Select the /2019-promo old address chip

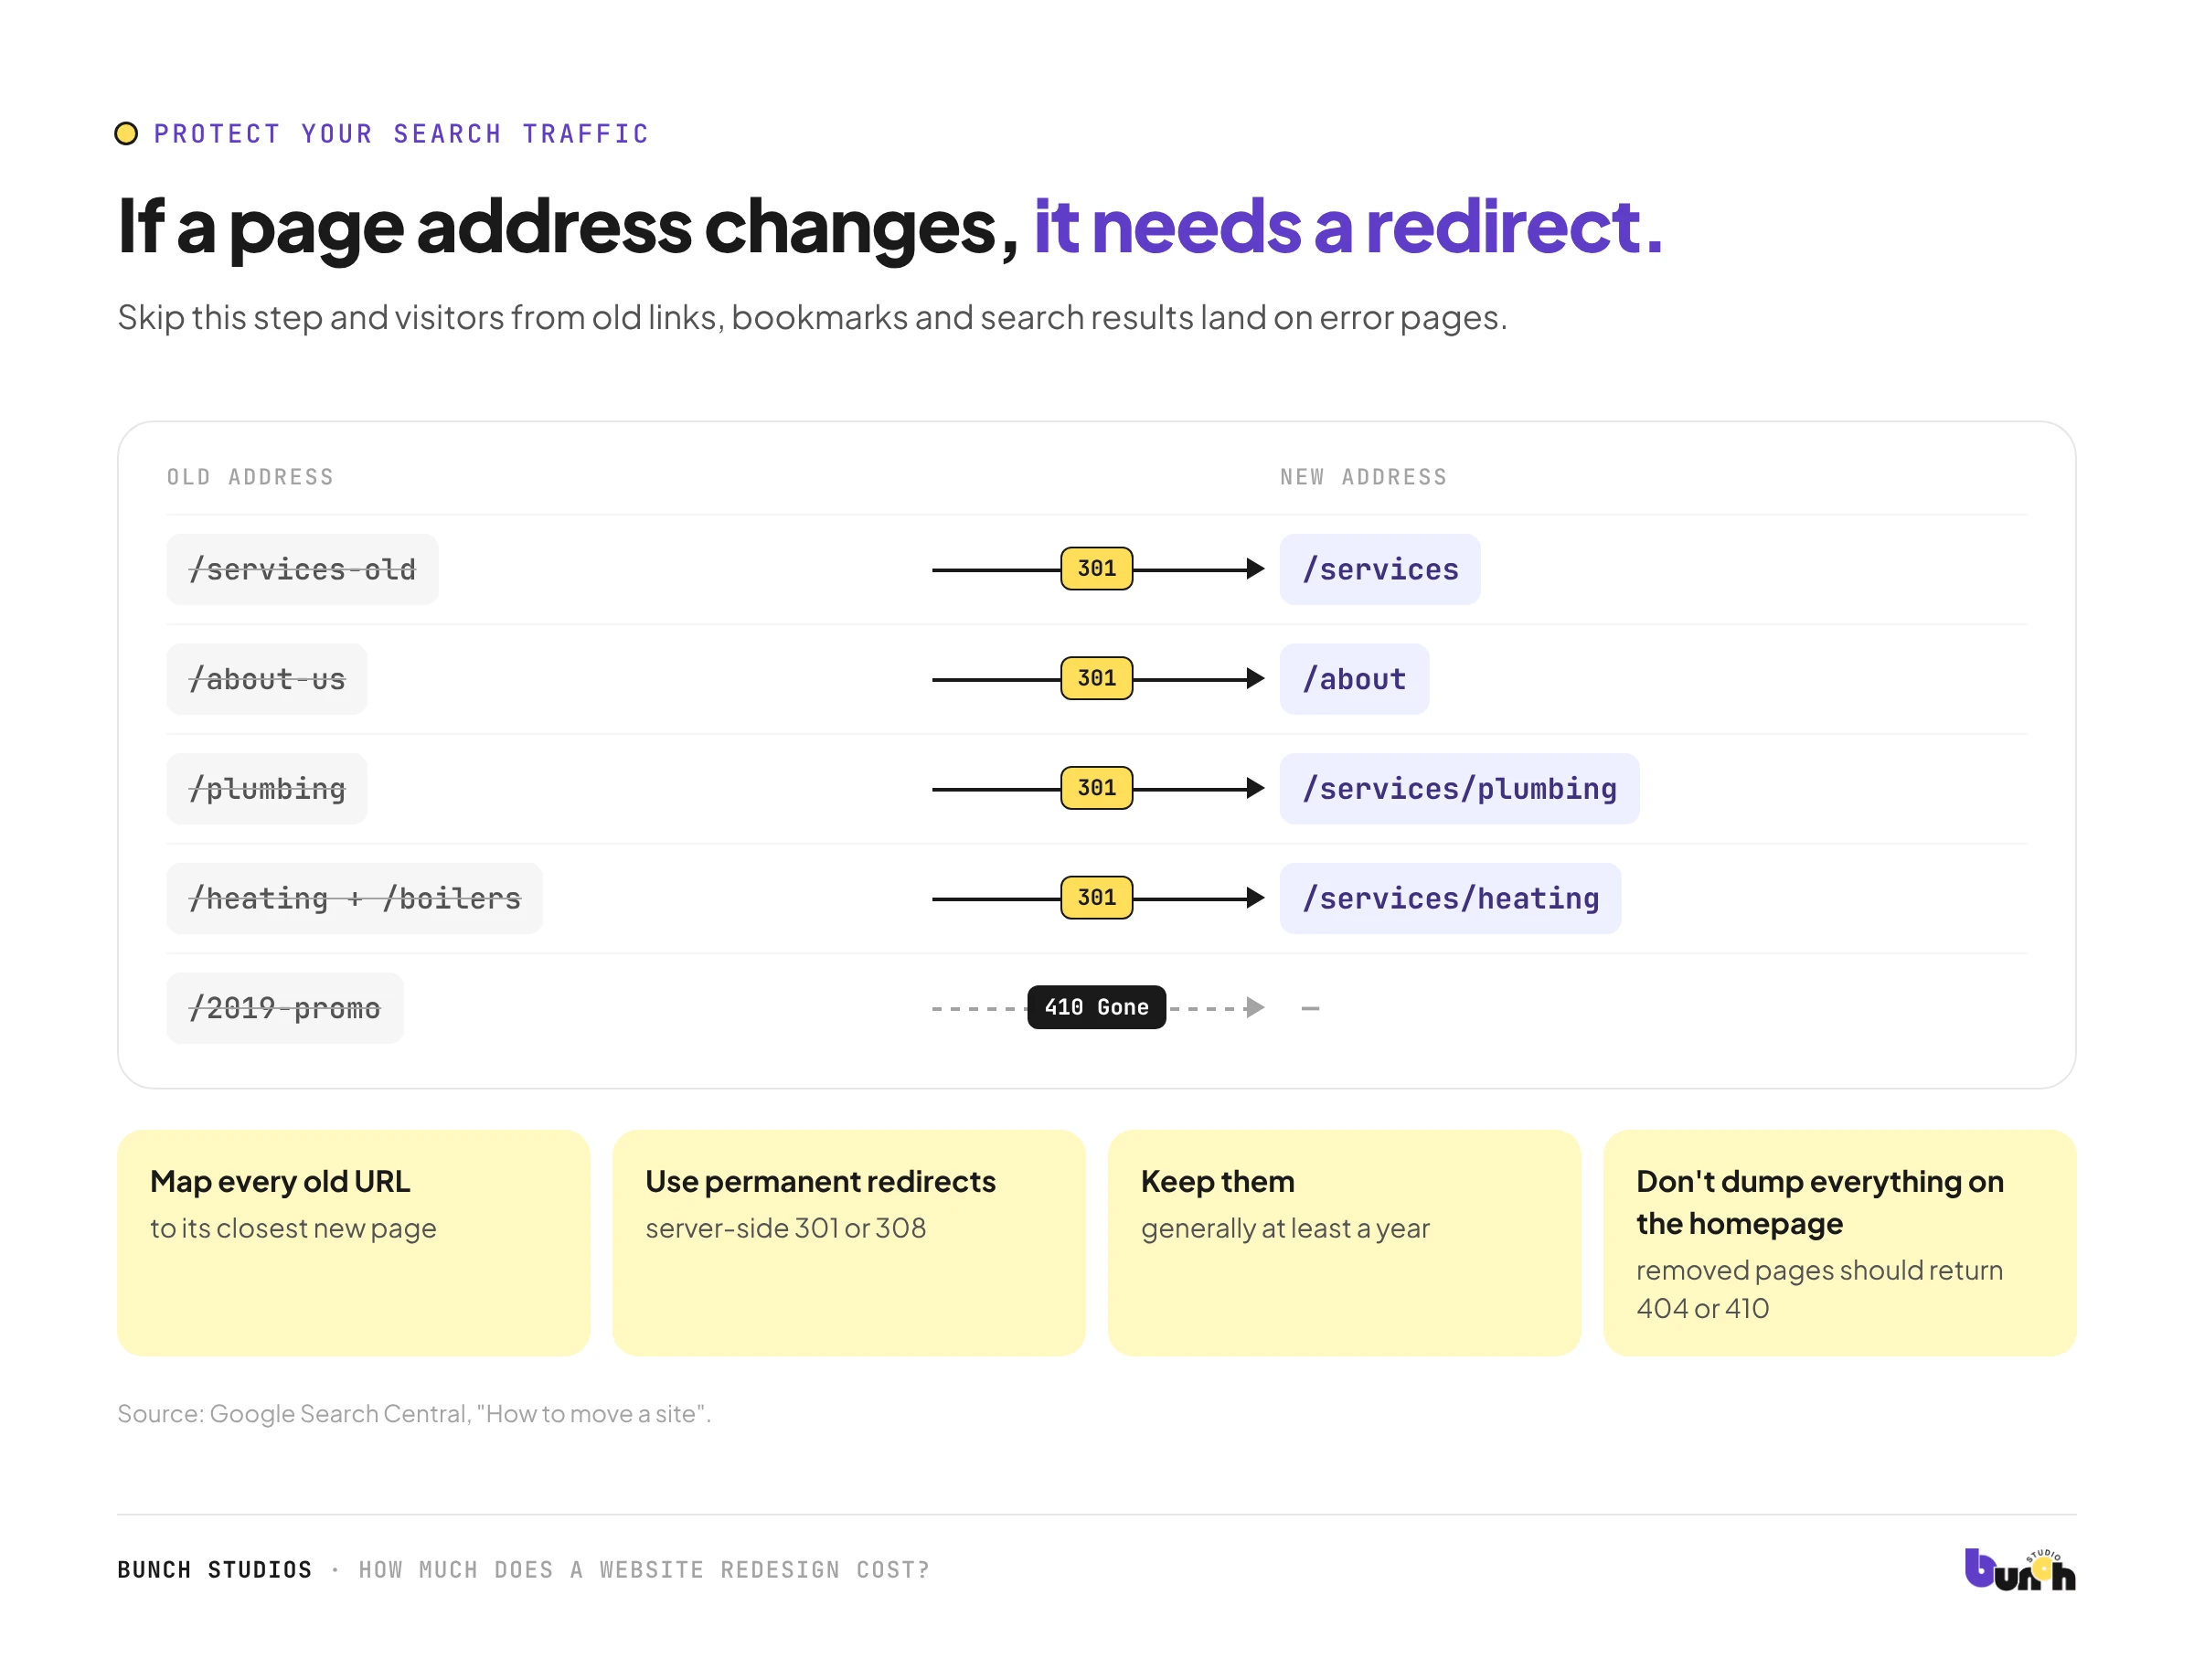(285, 1008)
